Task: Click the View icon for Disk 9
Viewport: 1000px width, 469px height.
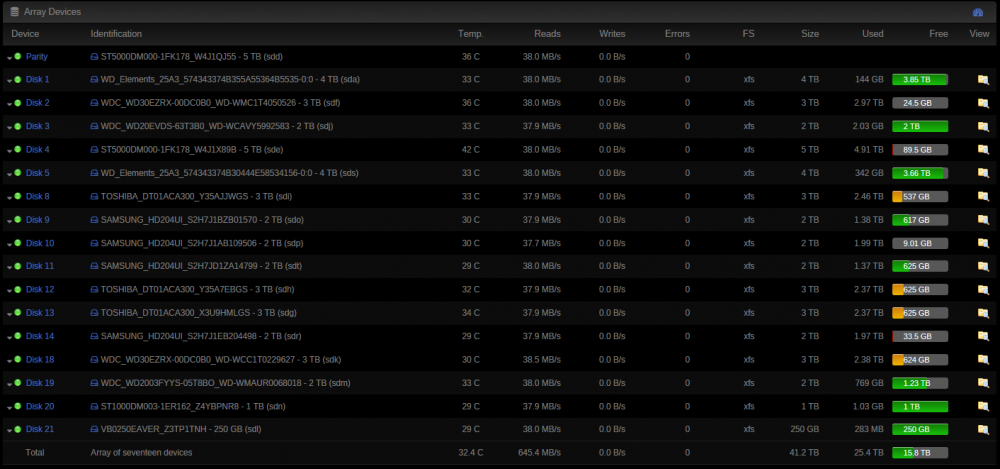Action: tap(983, 220)
